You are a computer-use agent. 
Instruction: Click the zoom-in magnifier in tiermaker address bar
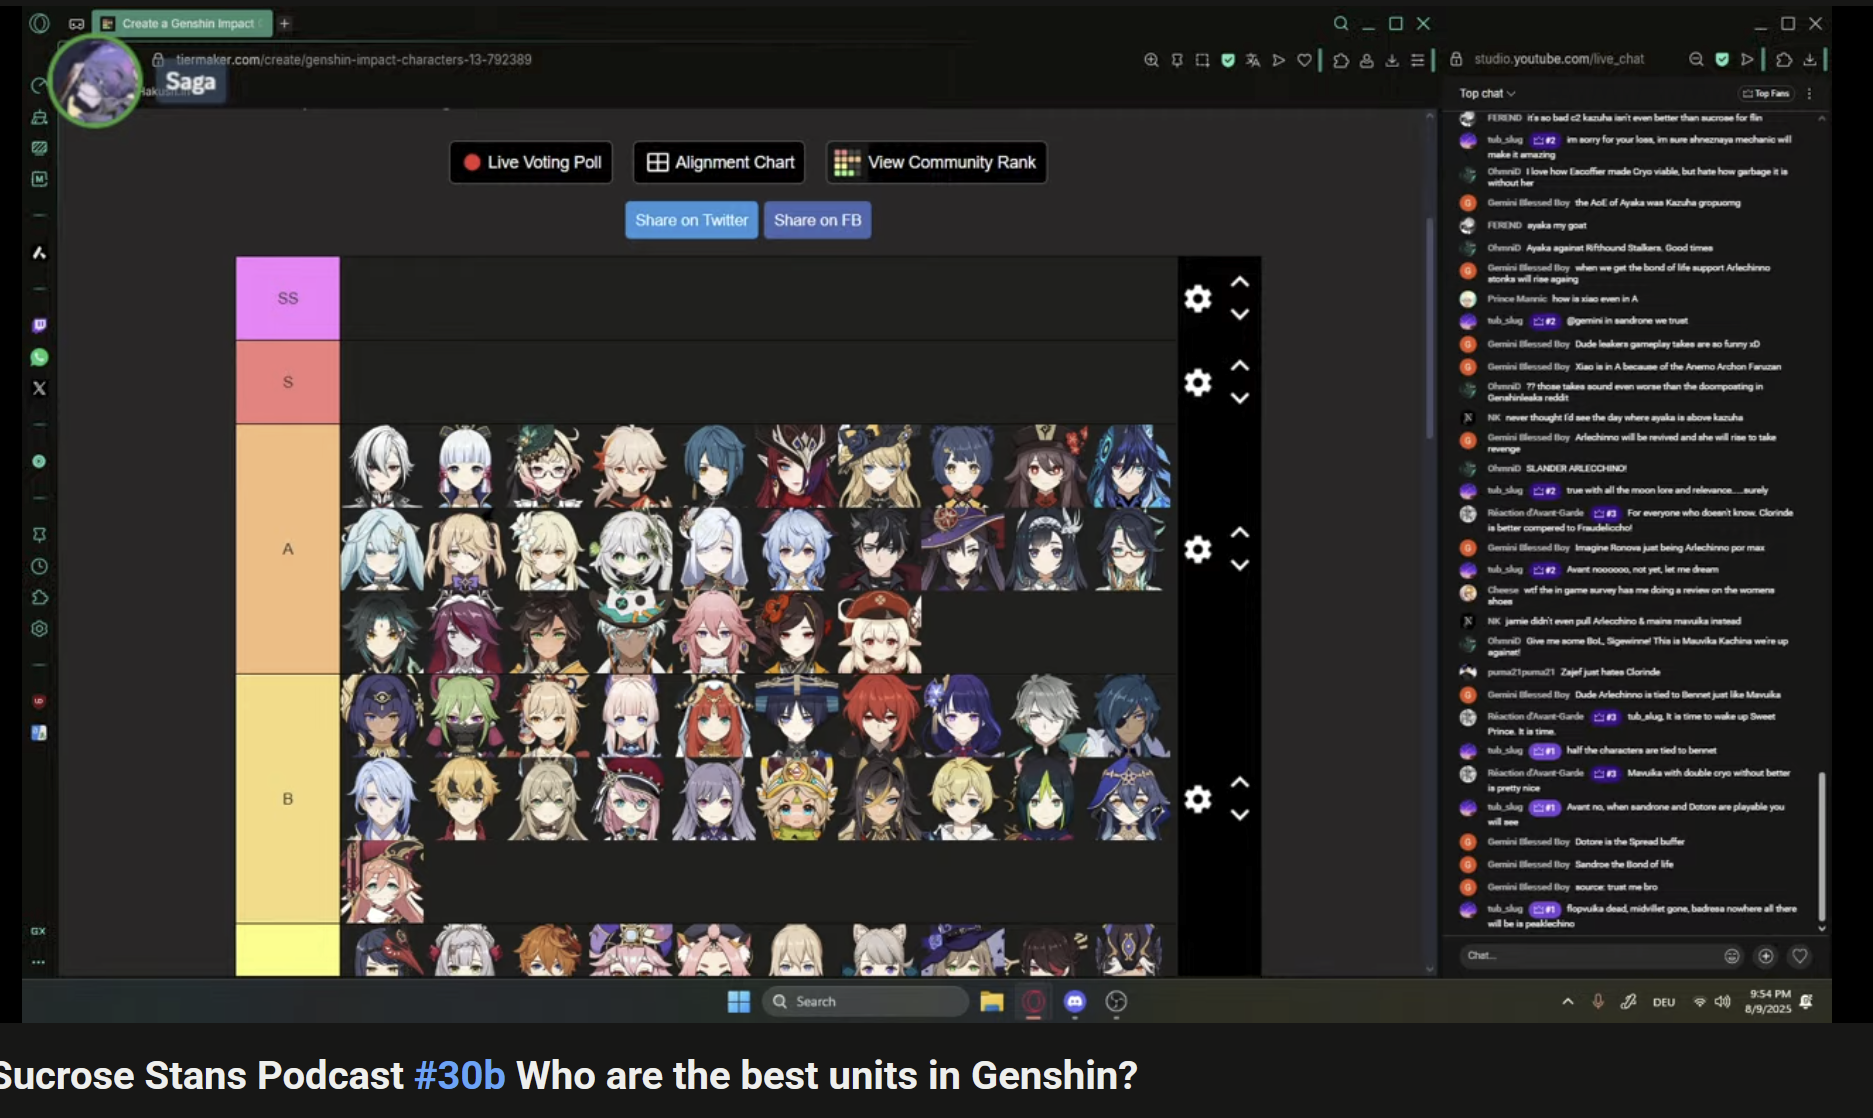pyautogui.click(x=1151, y=60)
